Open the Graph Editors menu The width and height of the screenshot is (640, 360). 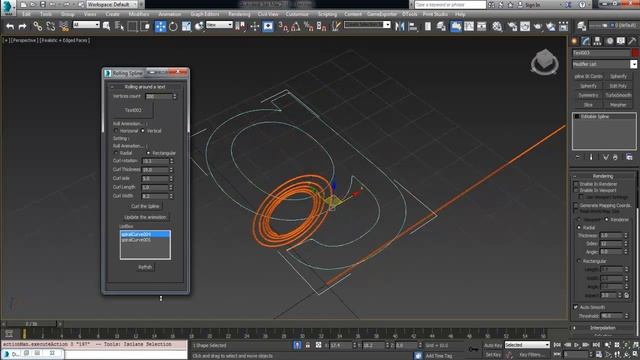point(205,14)
